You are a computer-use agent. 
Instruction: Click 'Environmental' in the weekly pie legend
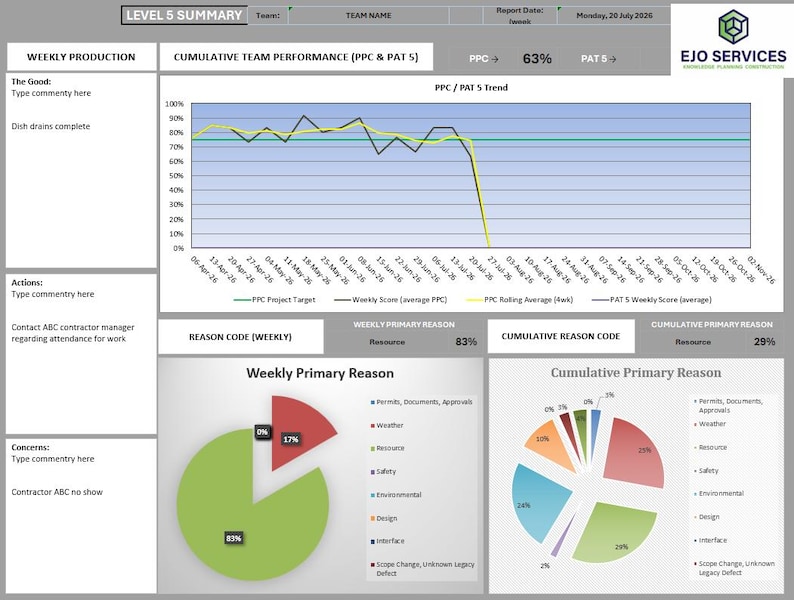click(396, 495)
